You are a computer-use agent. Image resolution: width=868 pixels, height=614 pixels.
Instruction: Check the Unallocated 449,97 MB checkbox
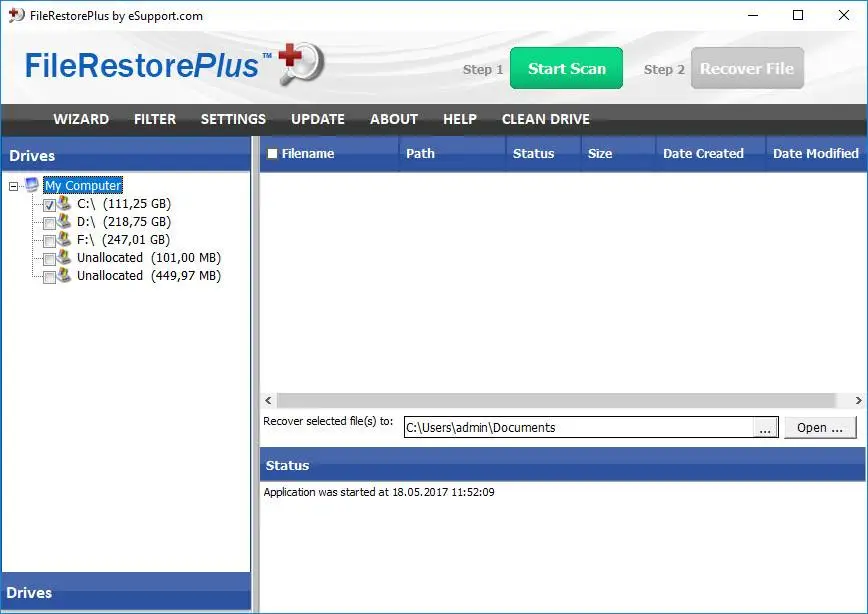click(x=49, y=277)
